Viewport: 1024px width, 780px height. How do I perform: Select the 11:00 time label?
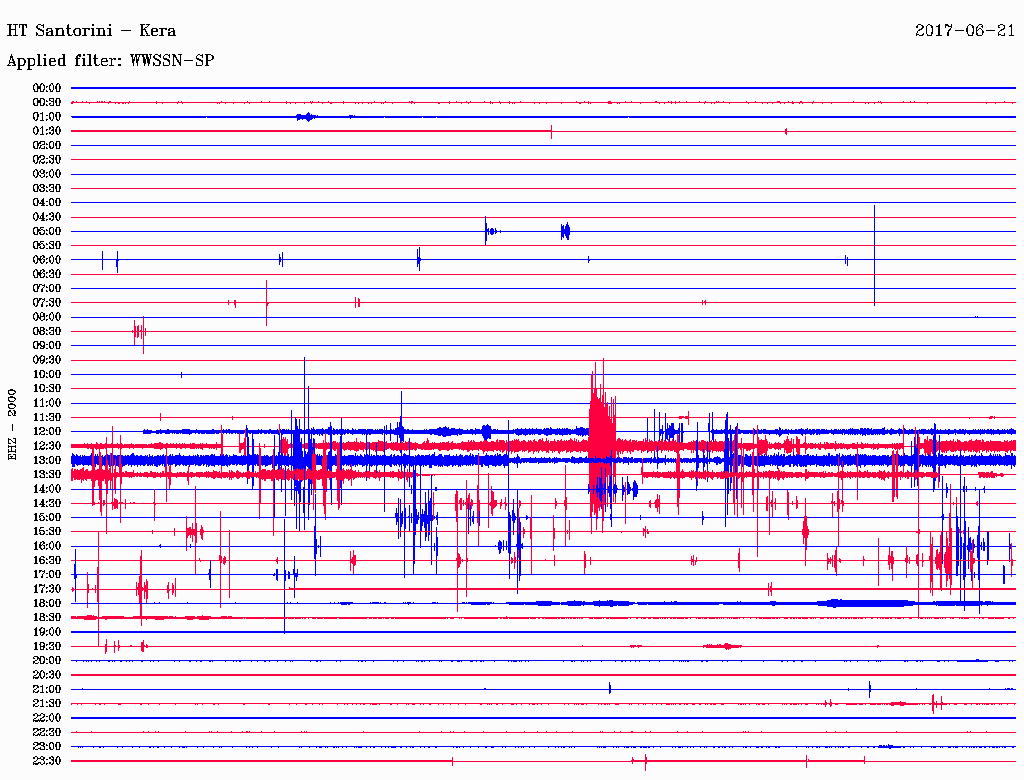46,403
